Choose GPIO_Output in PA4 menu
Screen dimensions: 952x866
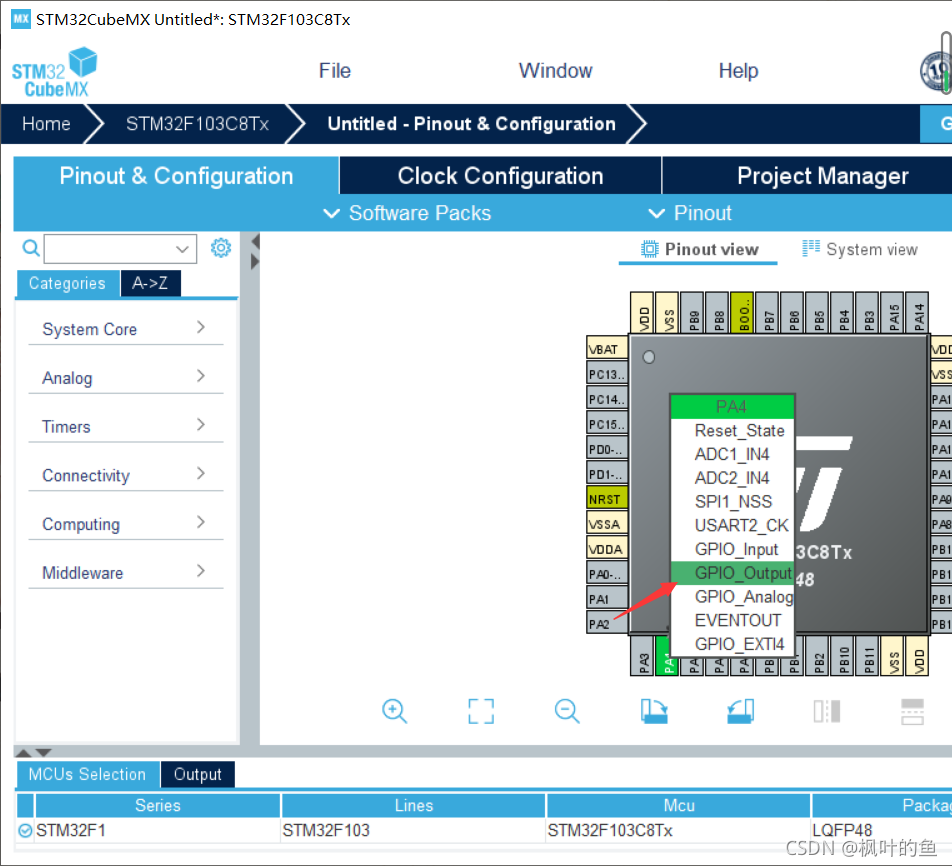pos(732,573)
